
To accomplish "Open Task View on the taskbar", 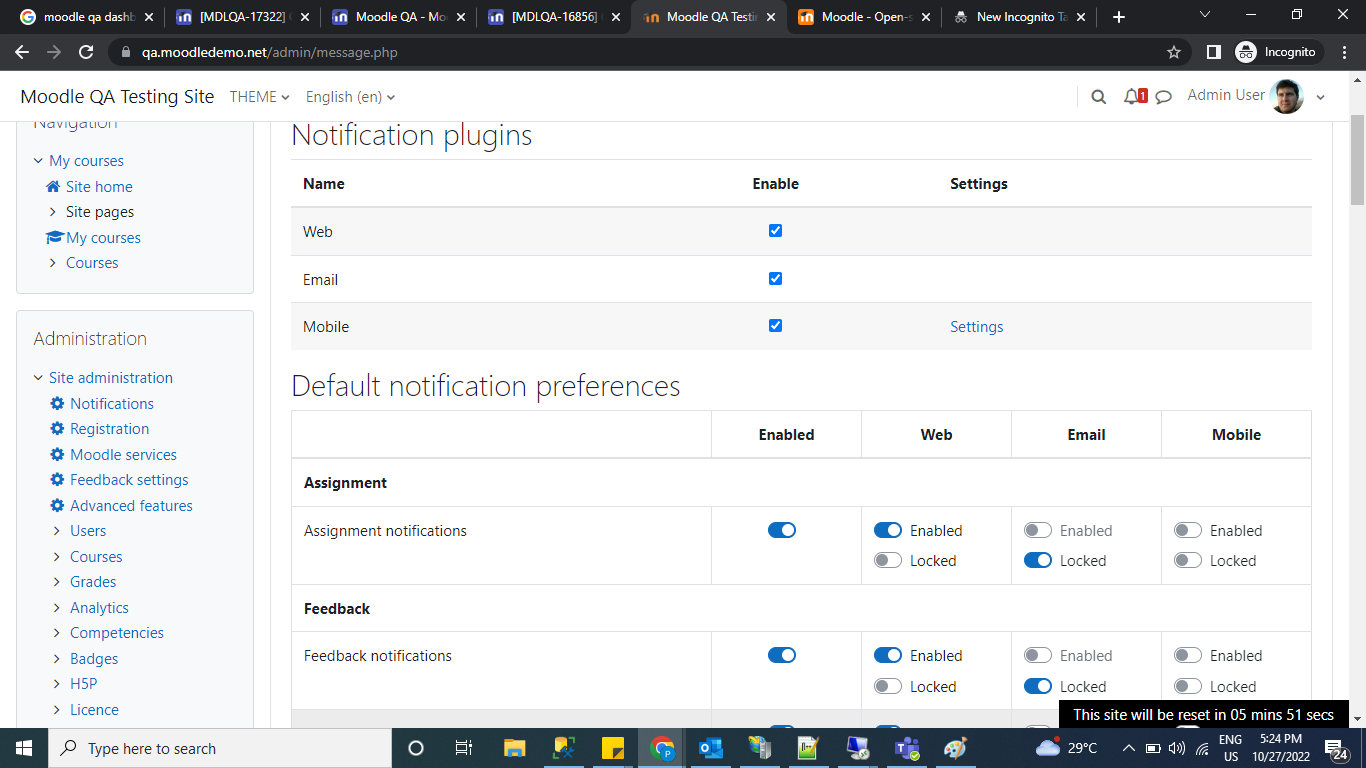I will pos(464,748).
